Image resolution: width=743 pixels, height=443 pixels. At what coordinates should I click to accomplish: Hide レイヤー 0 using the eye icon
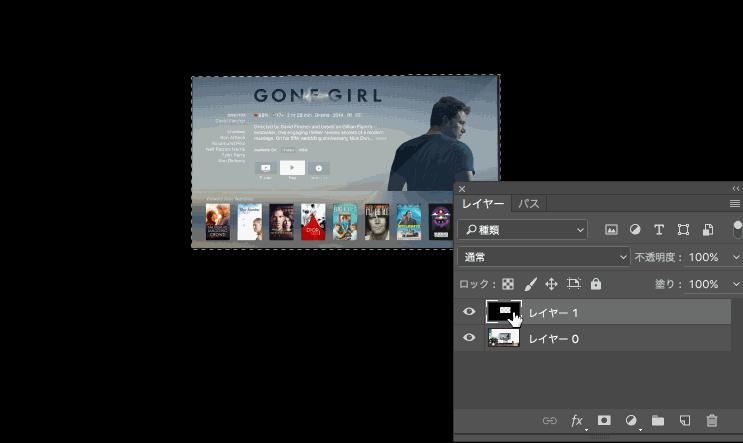tap(469, 338)
